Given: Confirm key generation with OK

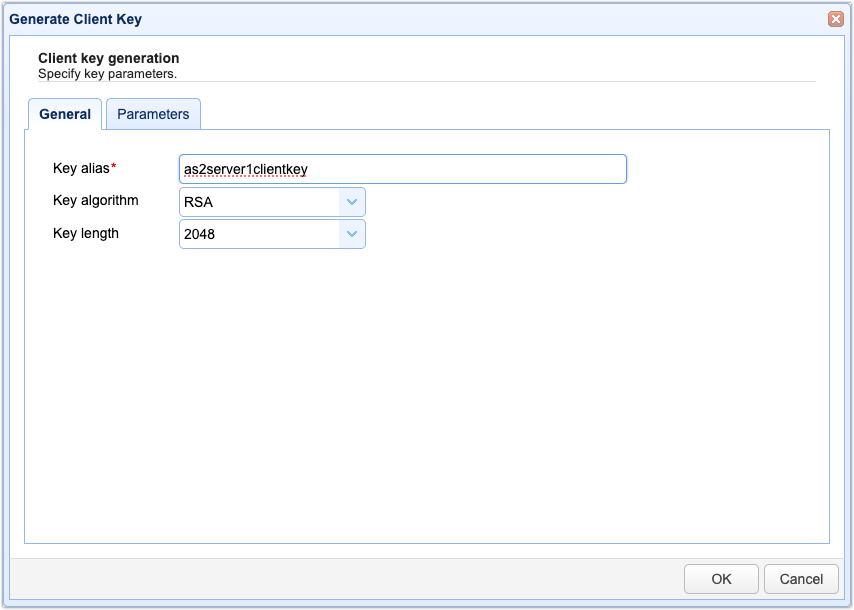Looking at the screenshot, I should tap(721, 579).
